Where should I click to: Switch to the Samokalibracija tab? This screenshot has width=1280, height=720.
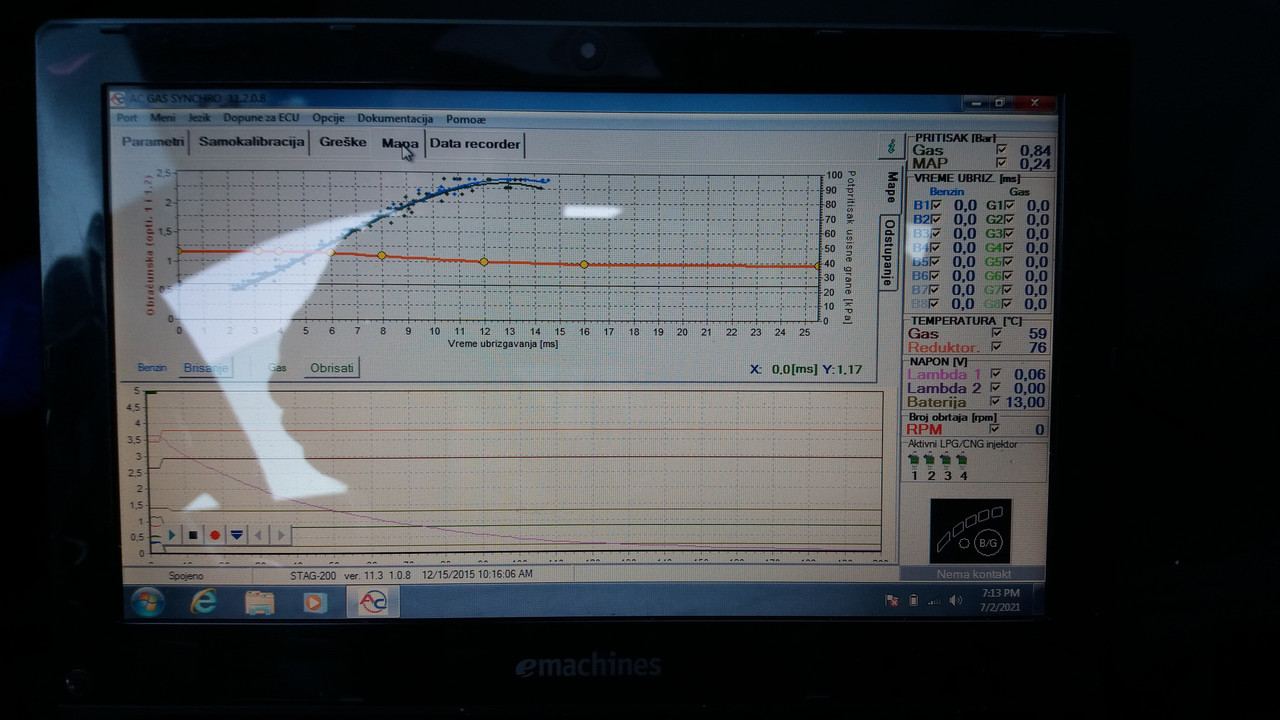(x=252, y=142)
